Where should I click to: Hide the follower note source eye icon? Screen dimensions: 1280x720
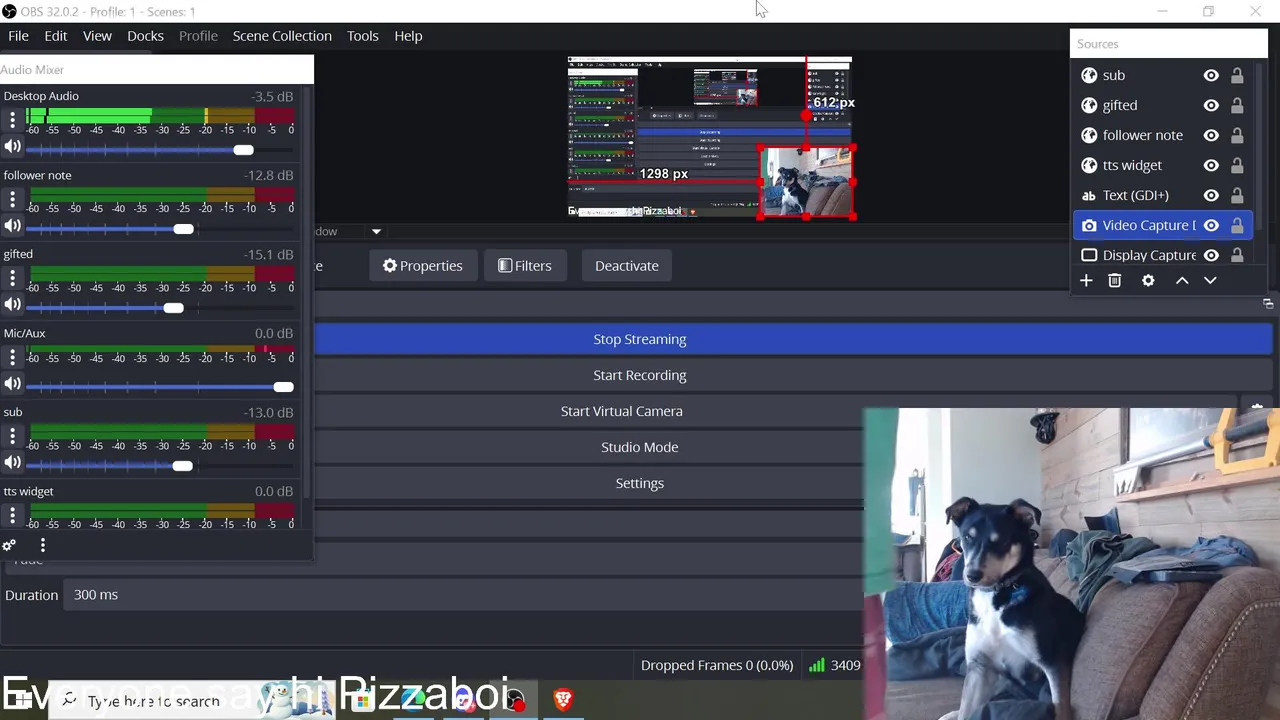point(1211,135)
